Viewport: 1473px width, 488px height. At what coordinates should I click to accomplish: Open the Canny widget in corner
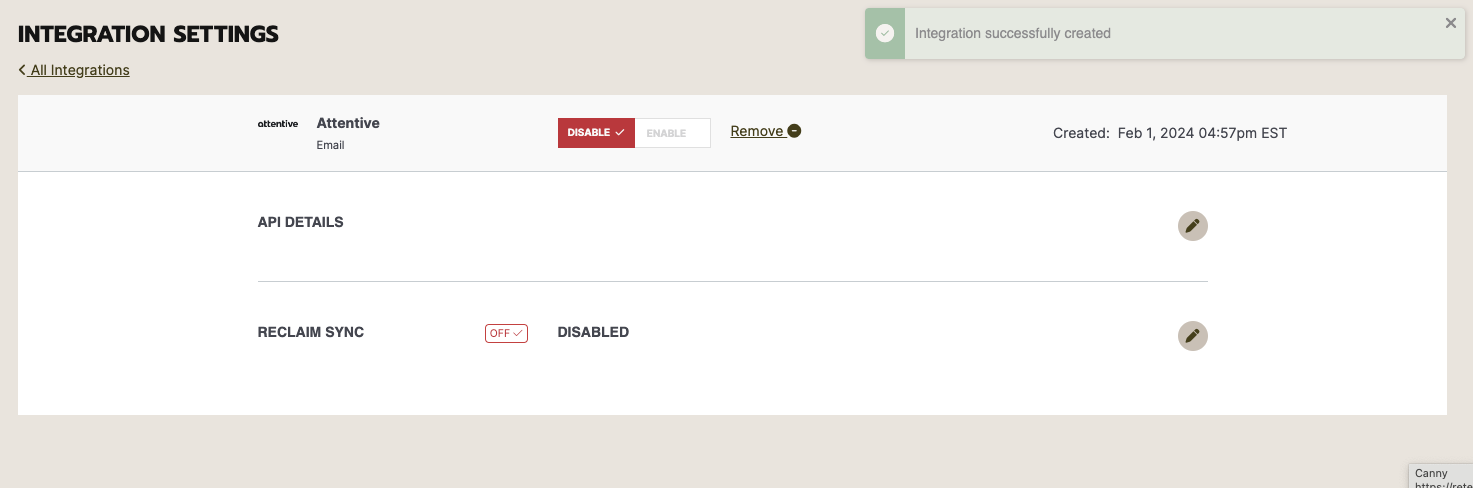[x=1441, y=476]
